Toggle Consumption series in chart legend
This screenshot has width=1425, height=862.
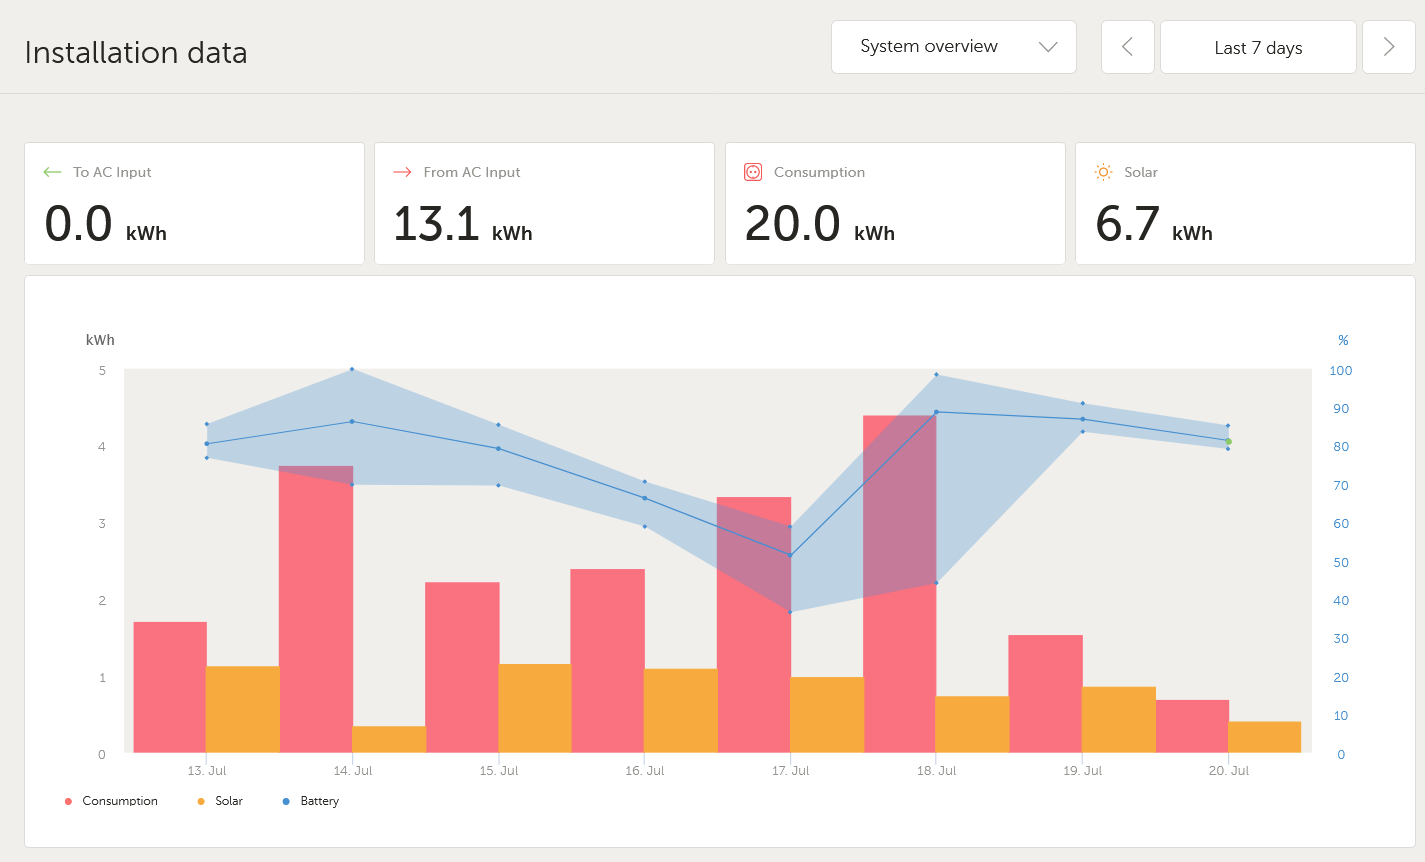pyautogui.click(x=111, y=801)
